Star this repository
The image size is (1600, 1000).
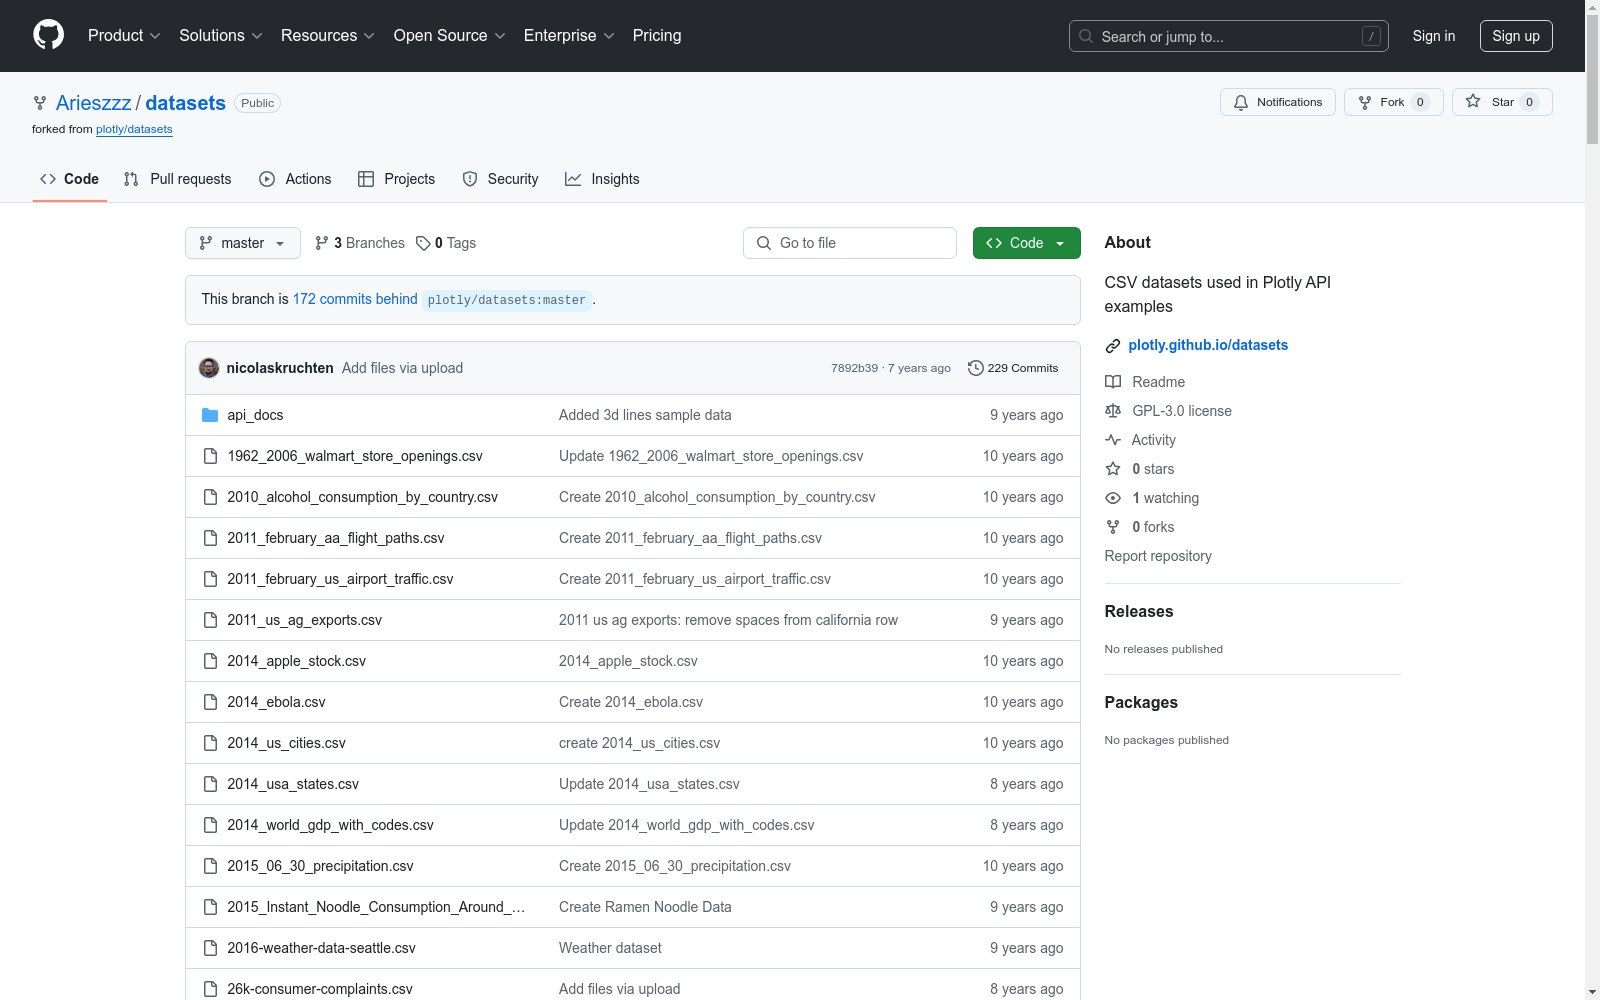click(x=1502, y=102)
